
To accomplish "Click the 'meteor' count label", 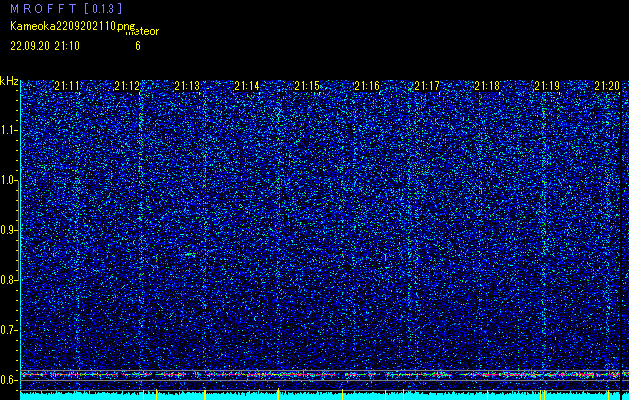I will pyautogui.click(x=142, y=32).
